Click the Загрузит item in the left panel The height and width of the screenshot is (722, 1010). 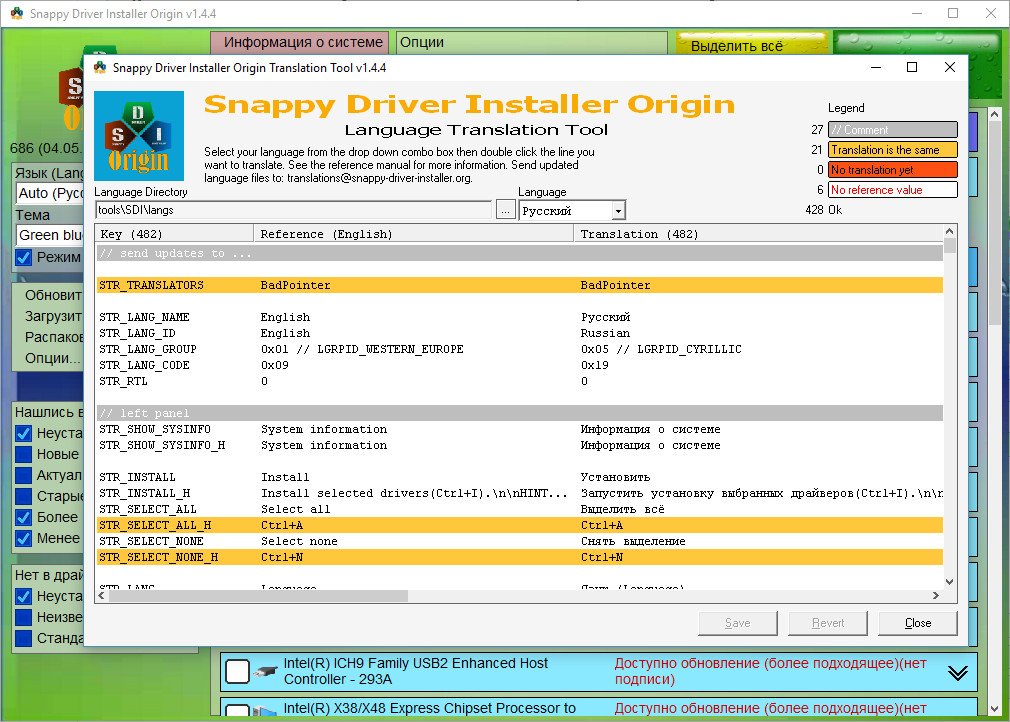pyautogui.click(x=53, y=316)
